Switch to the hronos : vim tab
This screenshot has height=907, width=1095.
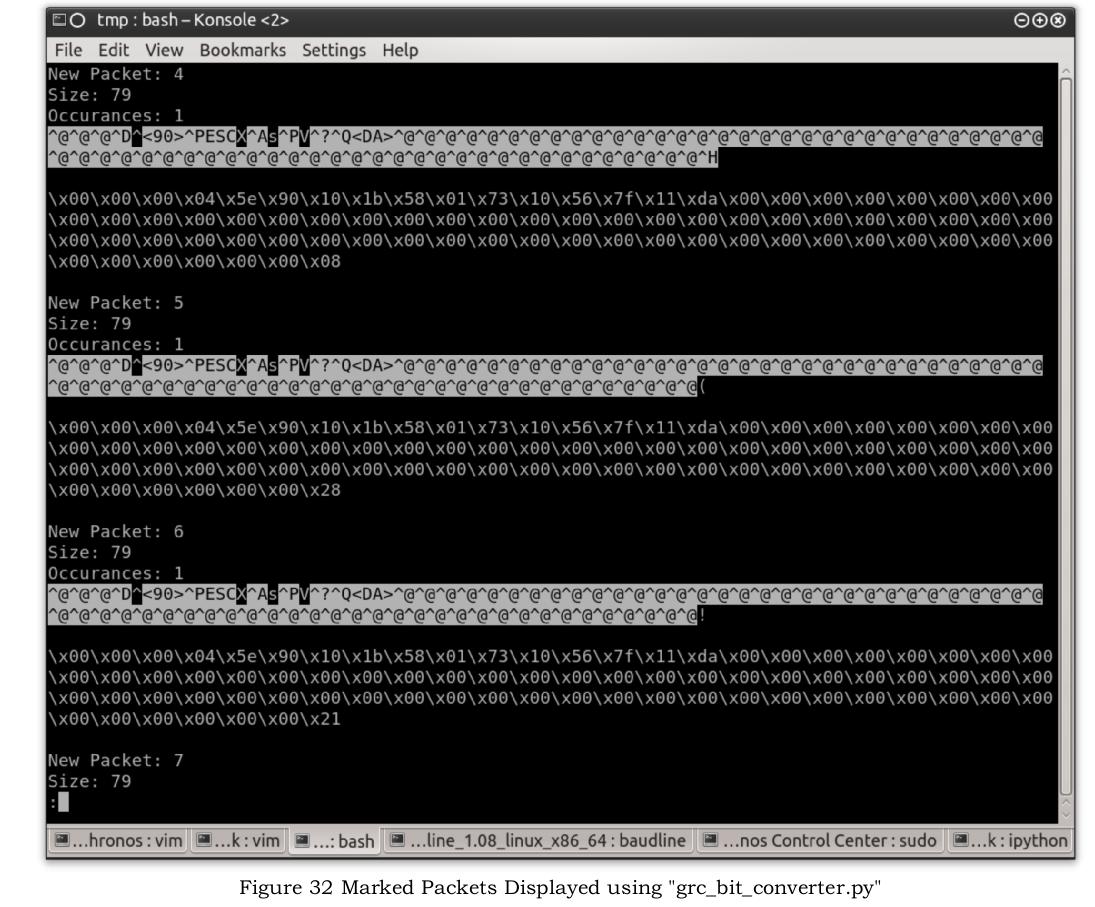tap(118, 840)
